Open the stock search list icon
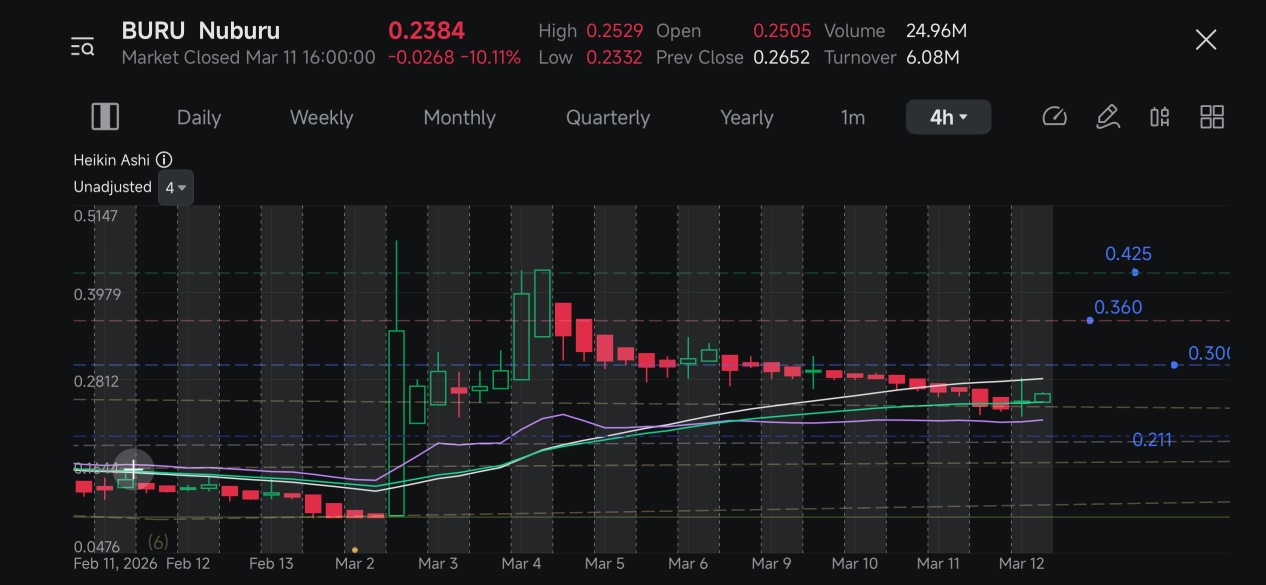This screenshot has width=1266, height=585. coord(82,46)
